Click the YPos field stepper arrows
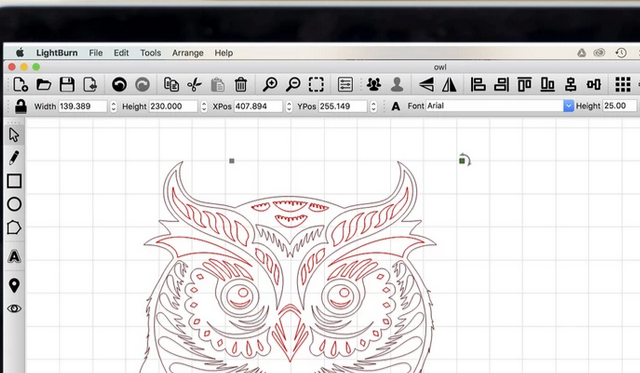This screenshot has height=373, width=640. pos(373,107)
